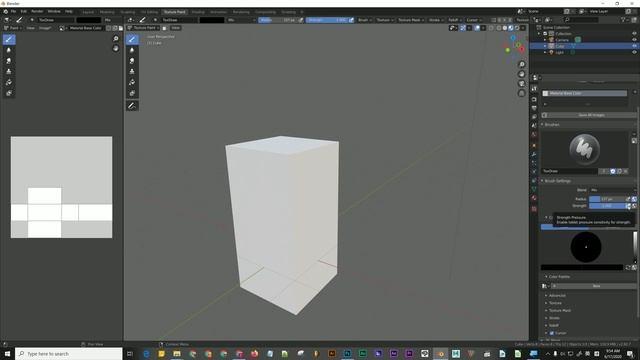The height and width of the screenshot is (360, 640).
Task: Switch to the Shading workspace tab
Action: tap(198, 12)
